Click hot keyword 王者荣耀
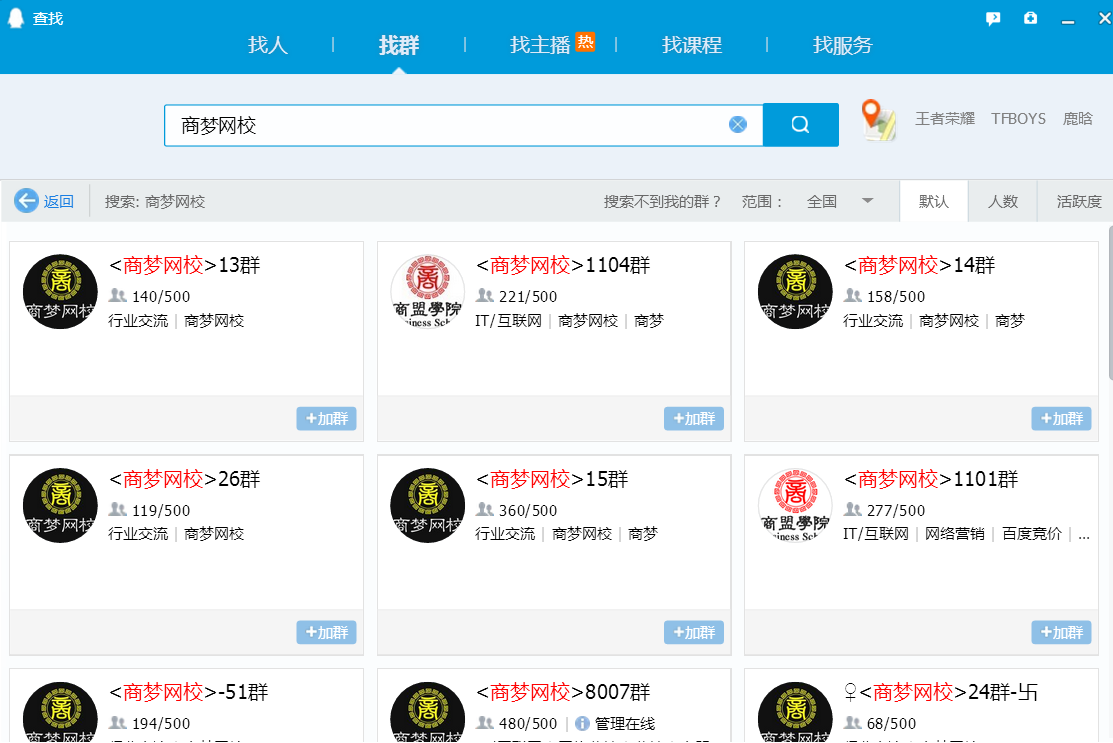1113x743 pixels. coord(945,119)
